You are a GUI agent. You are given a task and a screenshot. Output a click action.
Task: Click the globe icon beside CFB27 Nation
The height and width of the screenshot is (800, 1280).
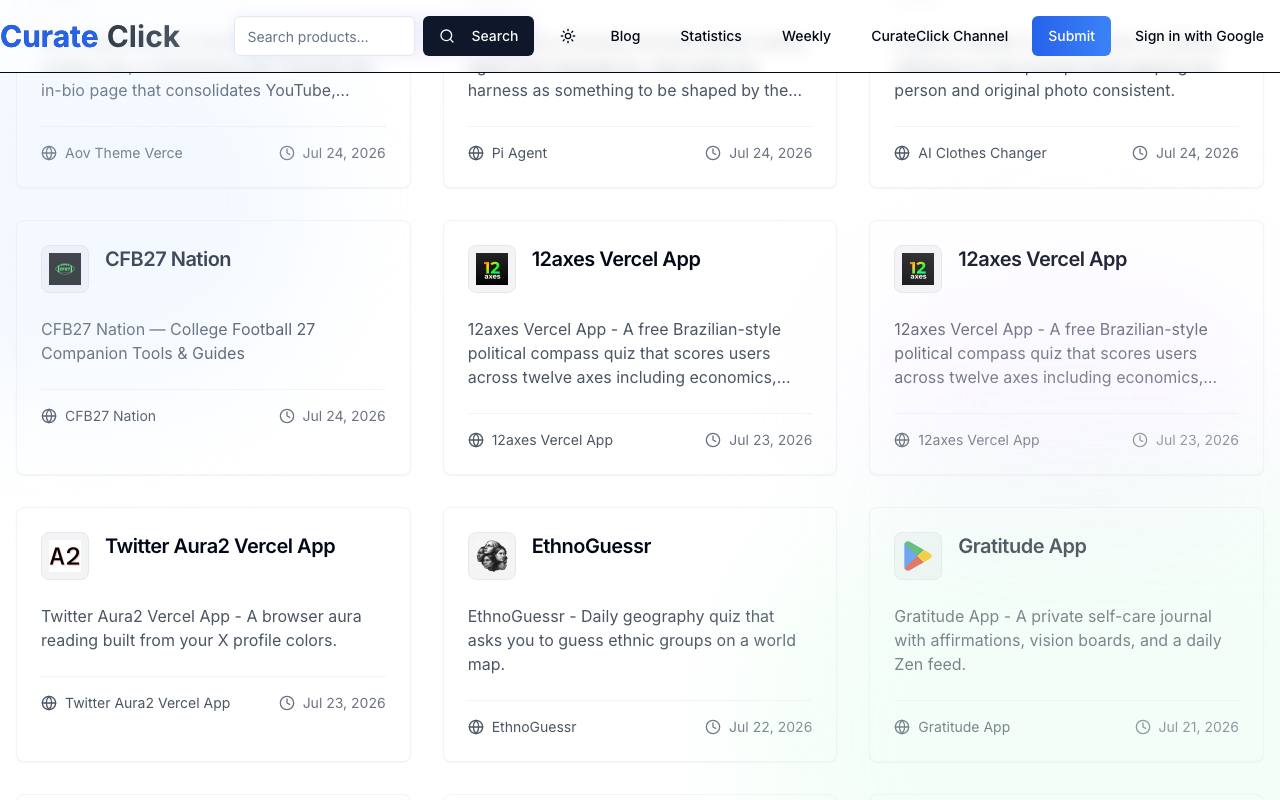tap(49, 416)
